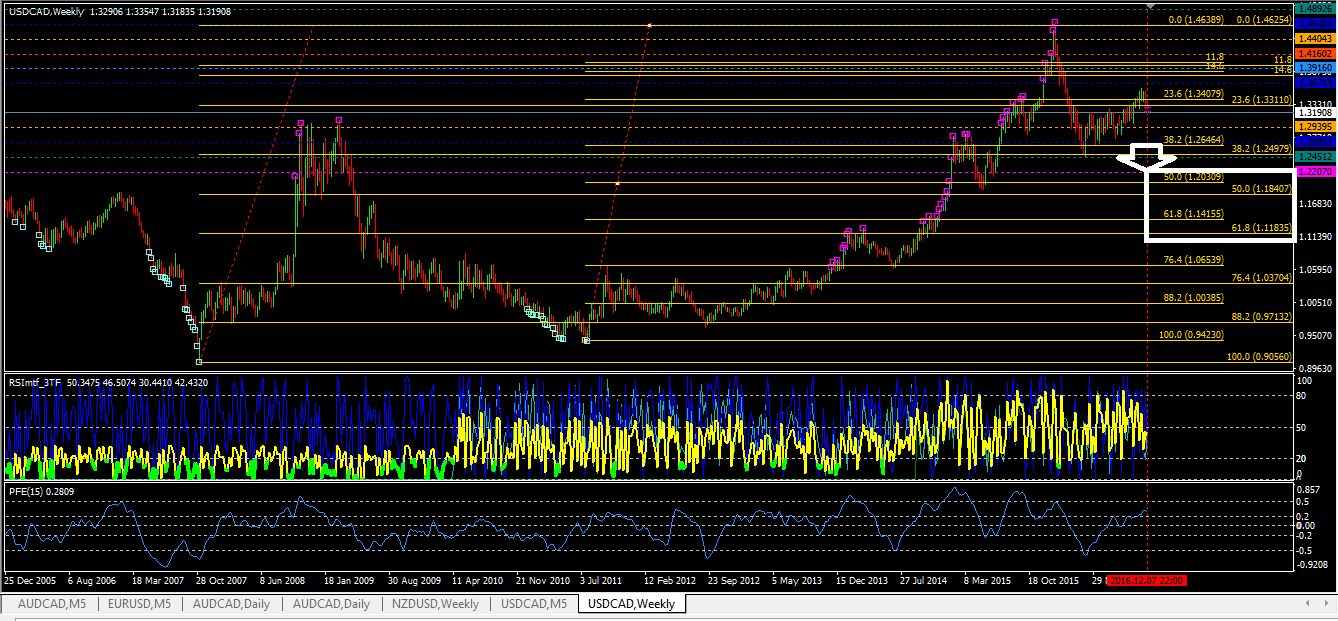The height and width of the screenshot is (621, 1338).
Task: Click the teal 1.24512 price level label
Action: (x=1313, y=157)
